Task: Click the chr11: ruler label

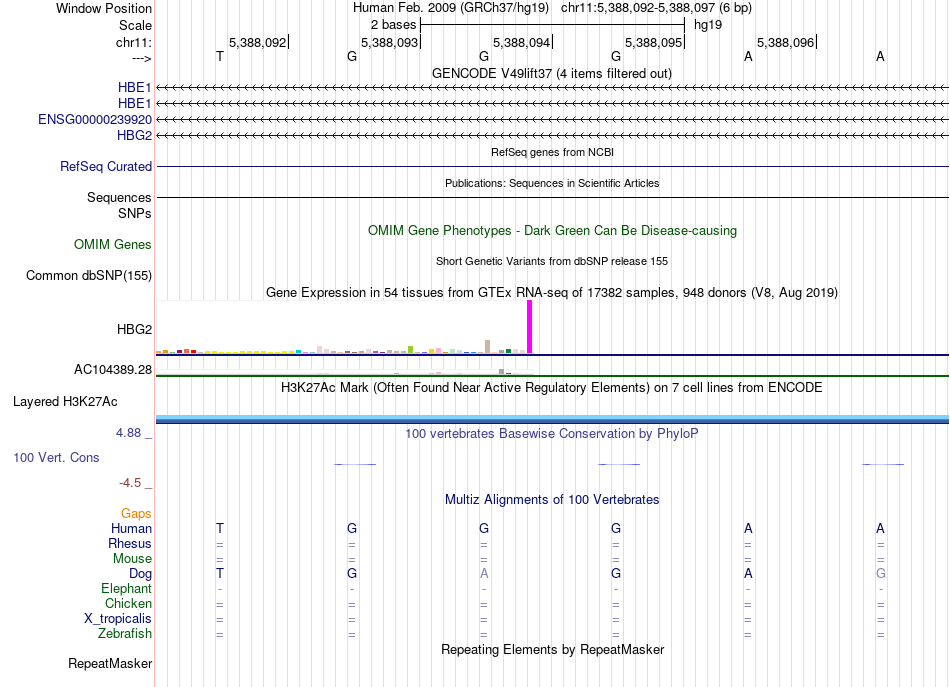Action: pyautogui.click(x=133, y=42)
